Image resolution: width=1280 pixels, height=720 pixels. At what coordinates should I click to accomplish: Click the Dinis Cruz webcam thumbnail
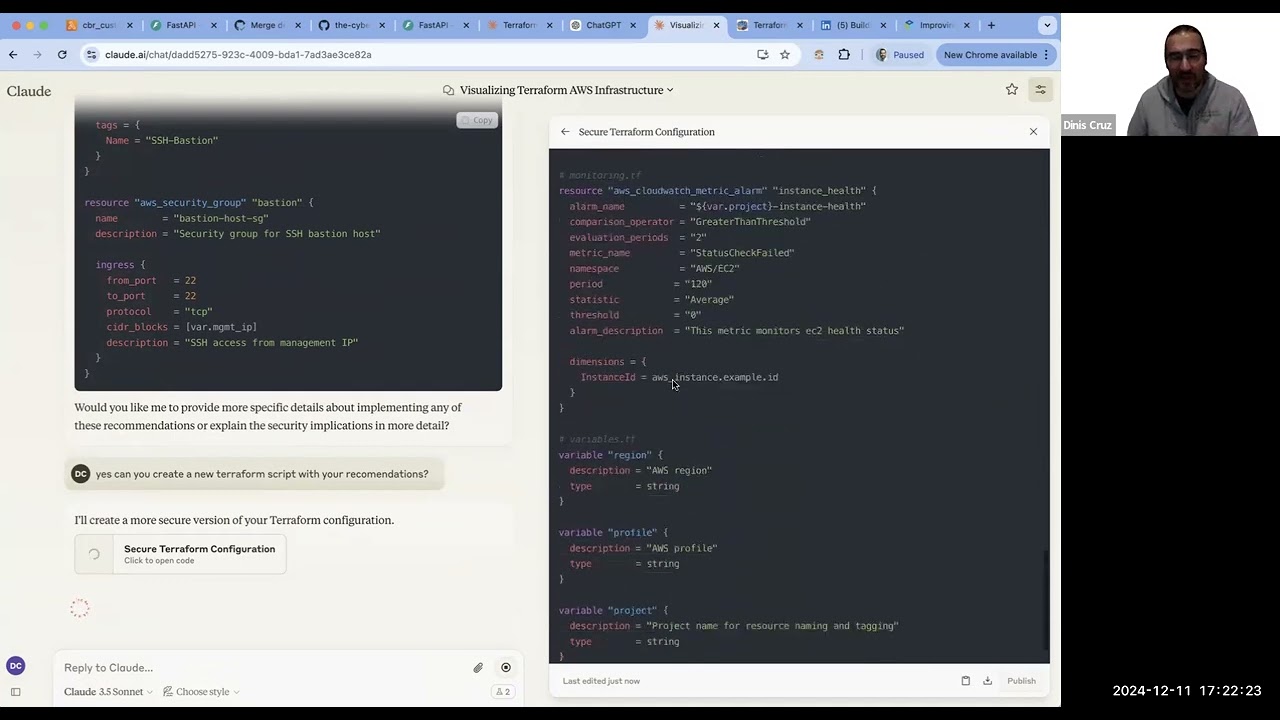[x=1170, y=75]
